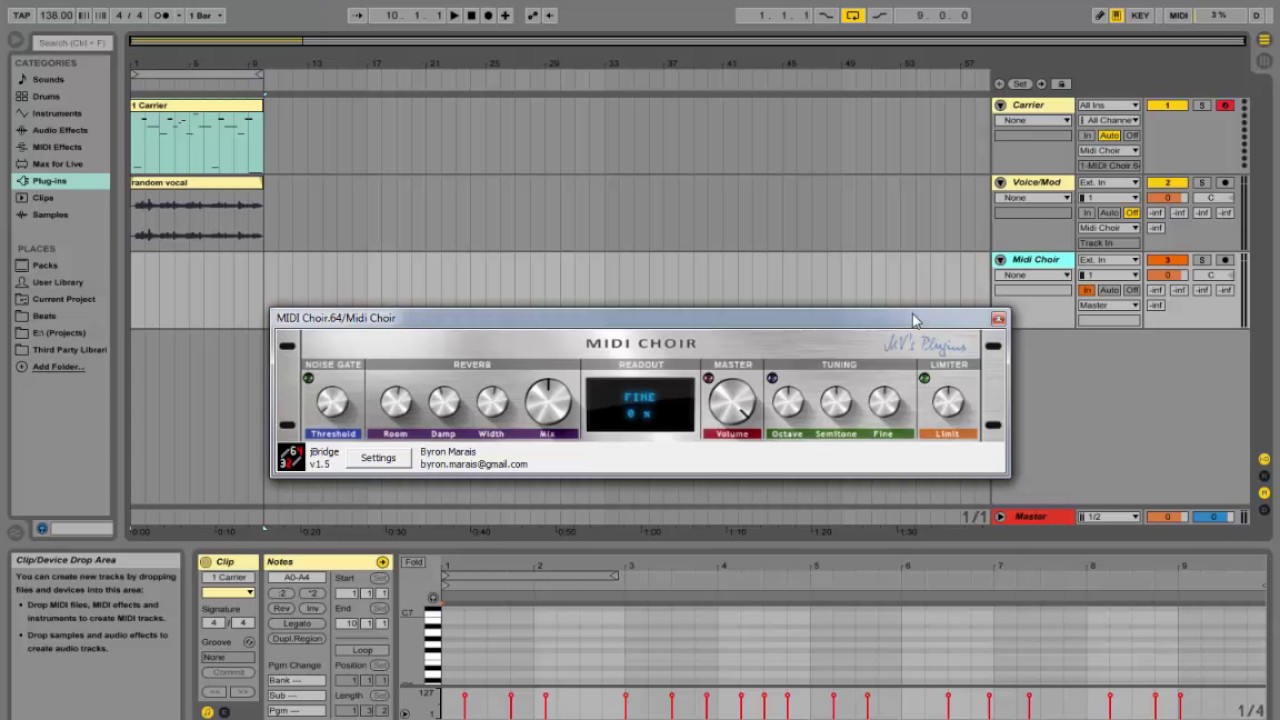Select the Sounds category

click(48, 79)
